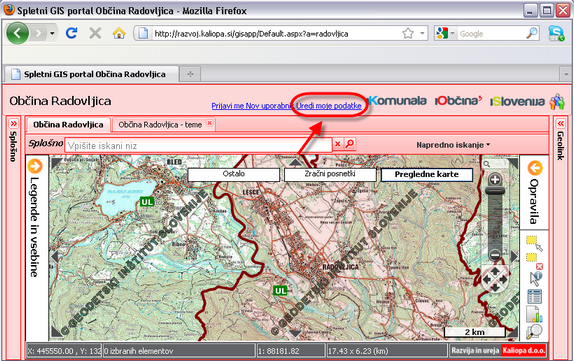Viewport: 574px width, 361px height.
Task: Expand the Splošno left sidebar chevron
Action: pyautogui.click(x=14, y=123)
